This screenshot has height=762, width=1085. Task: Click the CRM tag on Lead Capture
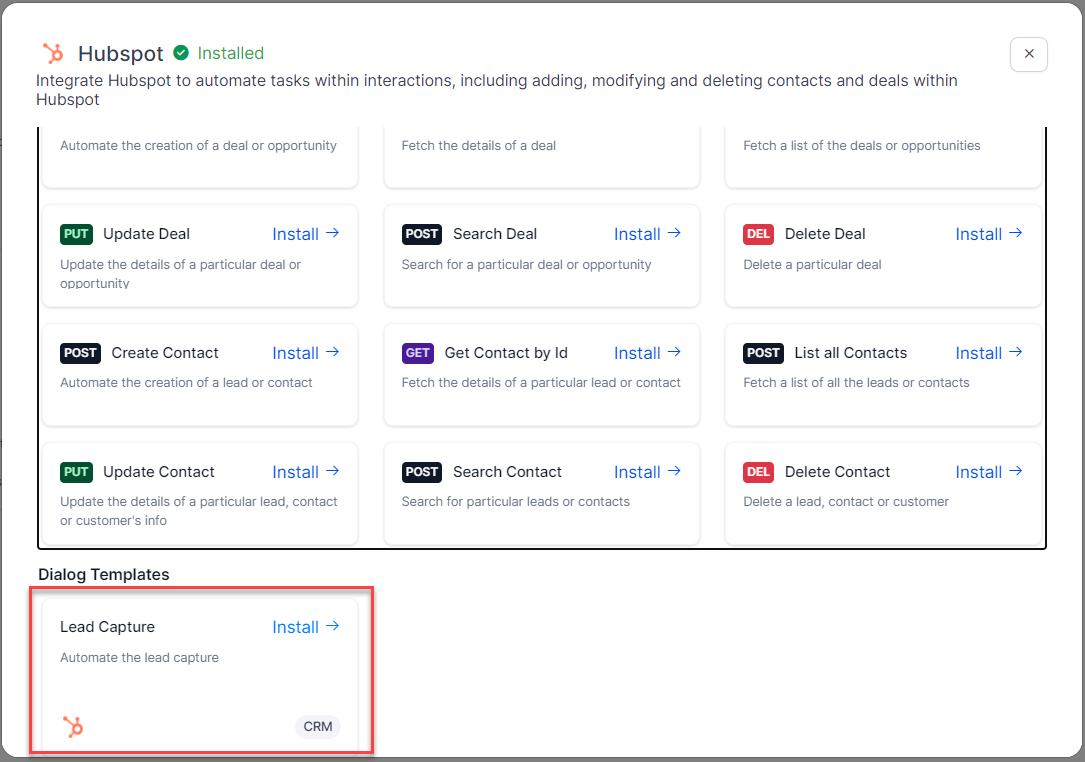click(x=318, y=727)
